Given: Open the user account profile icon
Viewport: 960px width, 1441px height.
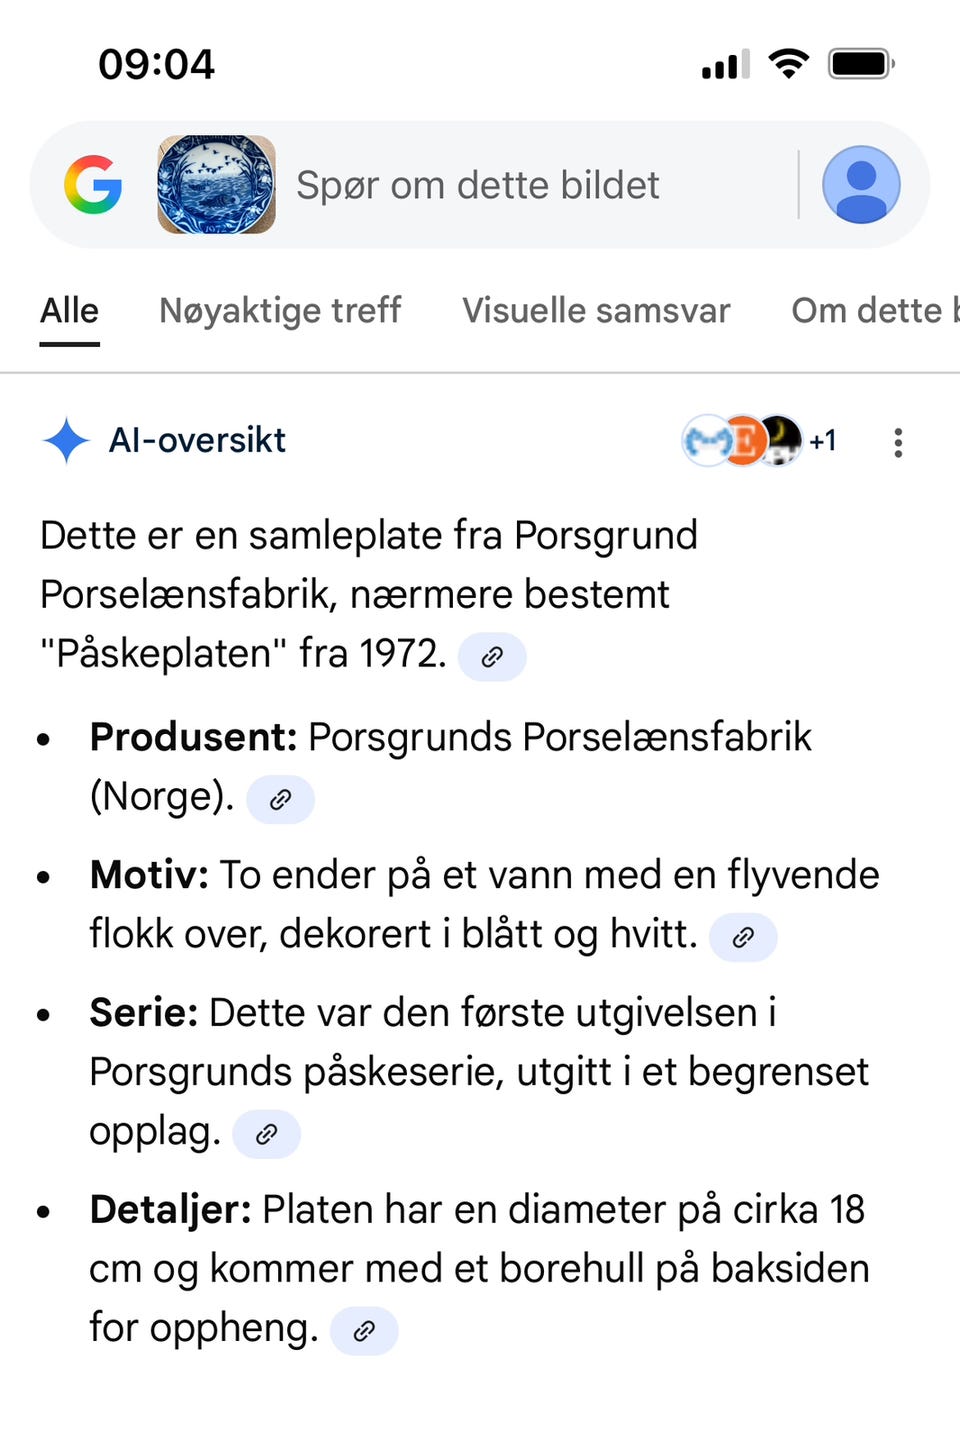Looking at the screenshot, I should click(x=861, y=184).
